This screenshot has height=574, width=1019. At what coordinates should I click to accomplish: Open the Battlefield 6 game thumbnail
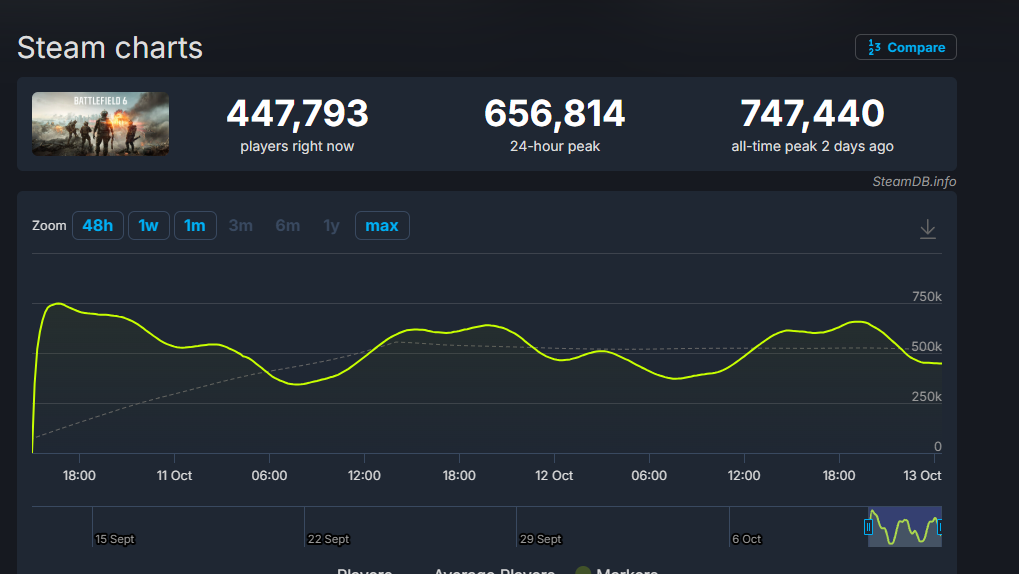pyautogui.click(x=101, y=124)
